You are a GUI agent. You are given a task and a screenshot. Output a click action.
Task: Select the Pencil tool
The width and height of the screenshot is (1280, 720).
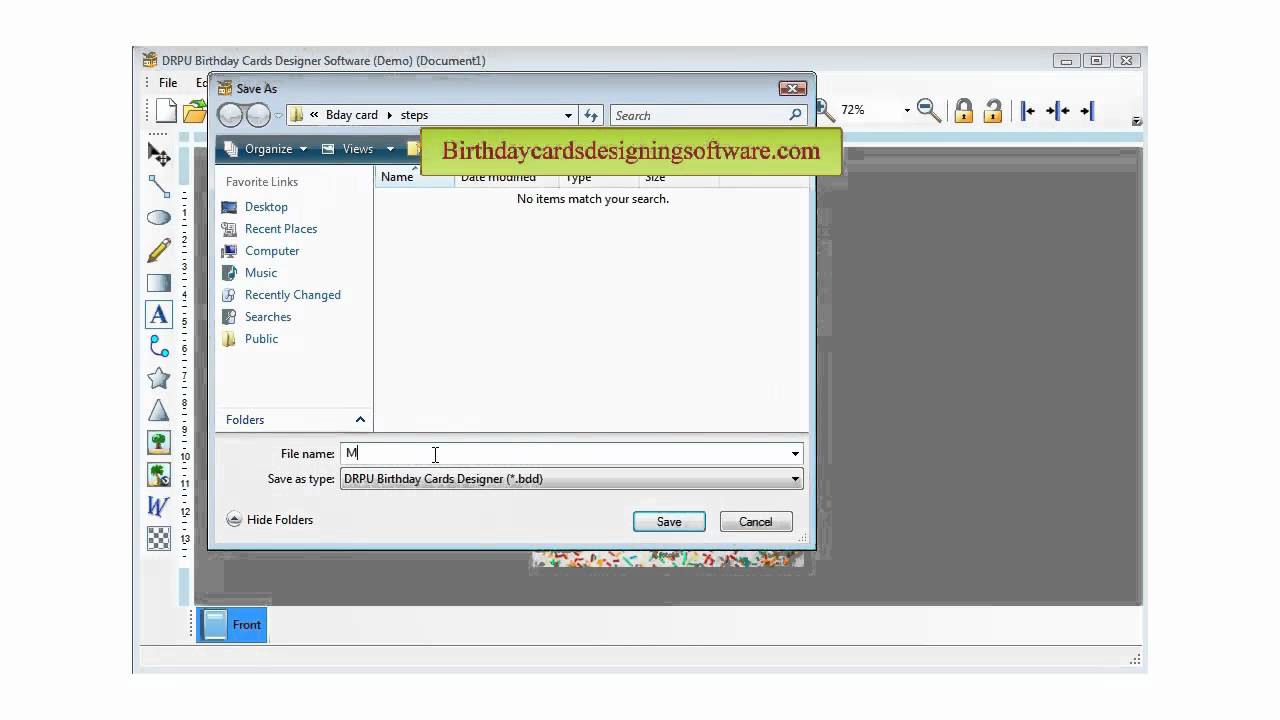tap(159, 250)
